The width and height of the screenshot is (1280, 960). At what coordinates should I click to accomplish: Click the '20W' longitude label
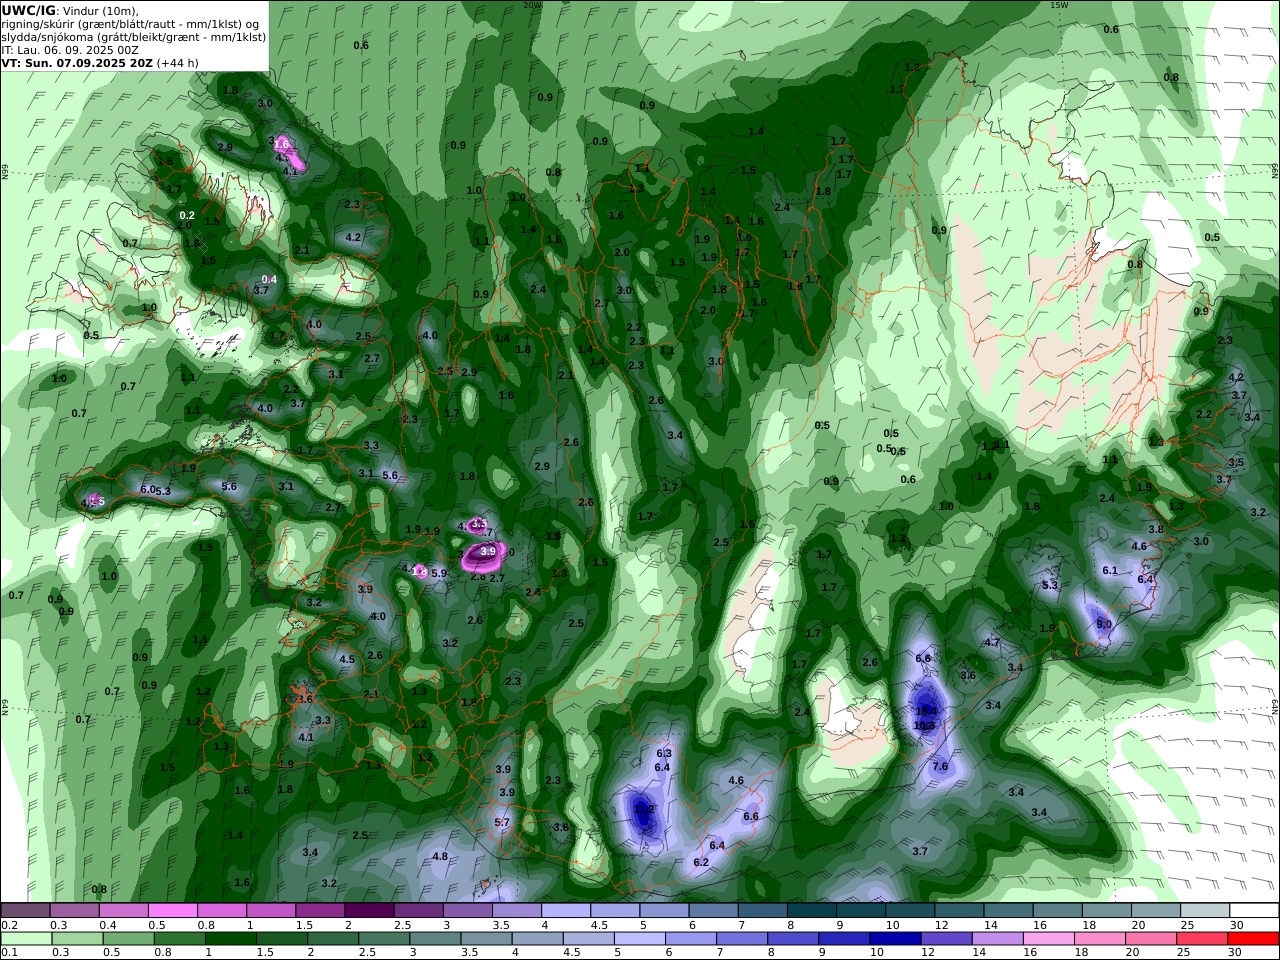click(x=532, y=5)
